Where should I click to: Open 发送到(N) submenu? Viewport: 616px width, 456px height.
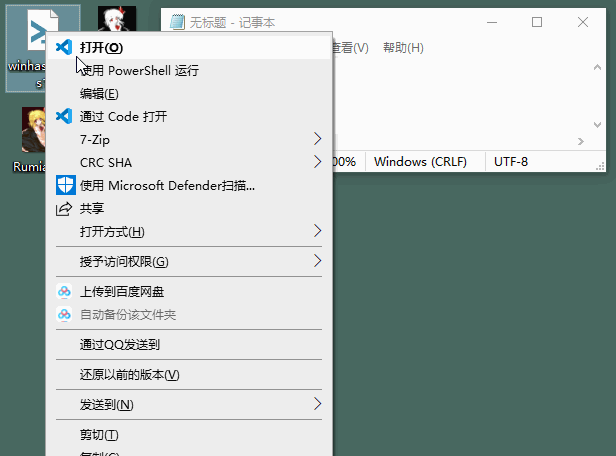click(189, 405)
